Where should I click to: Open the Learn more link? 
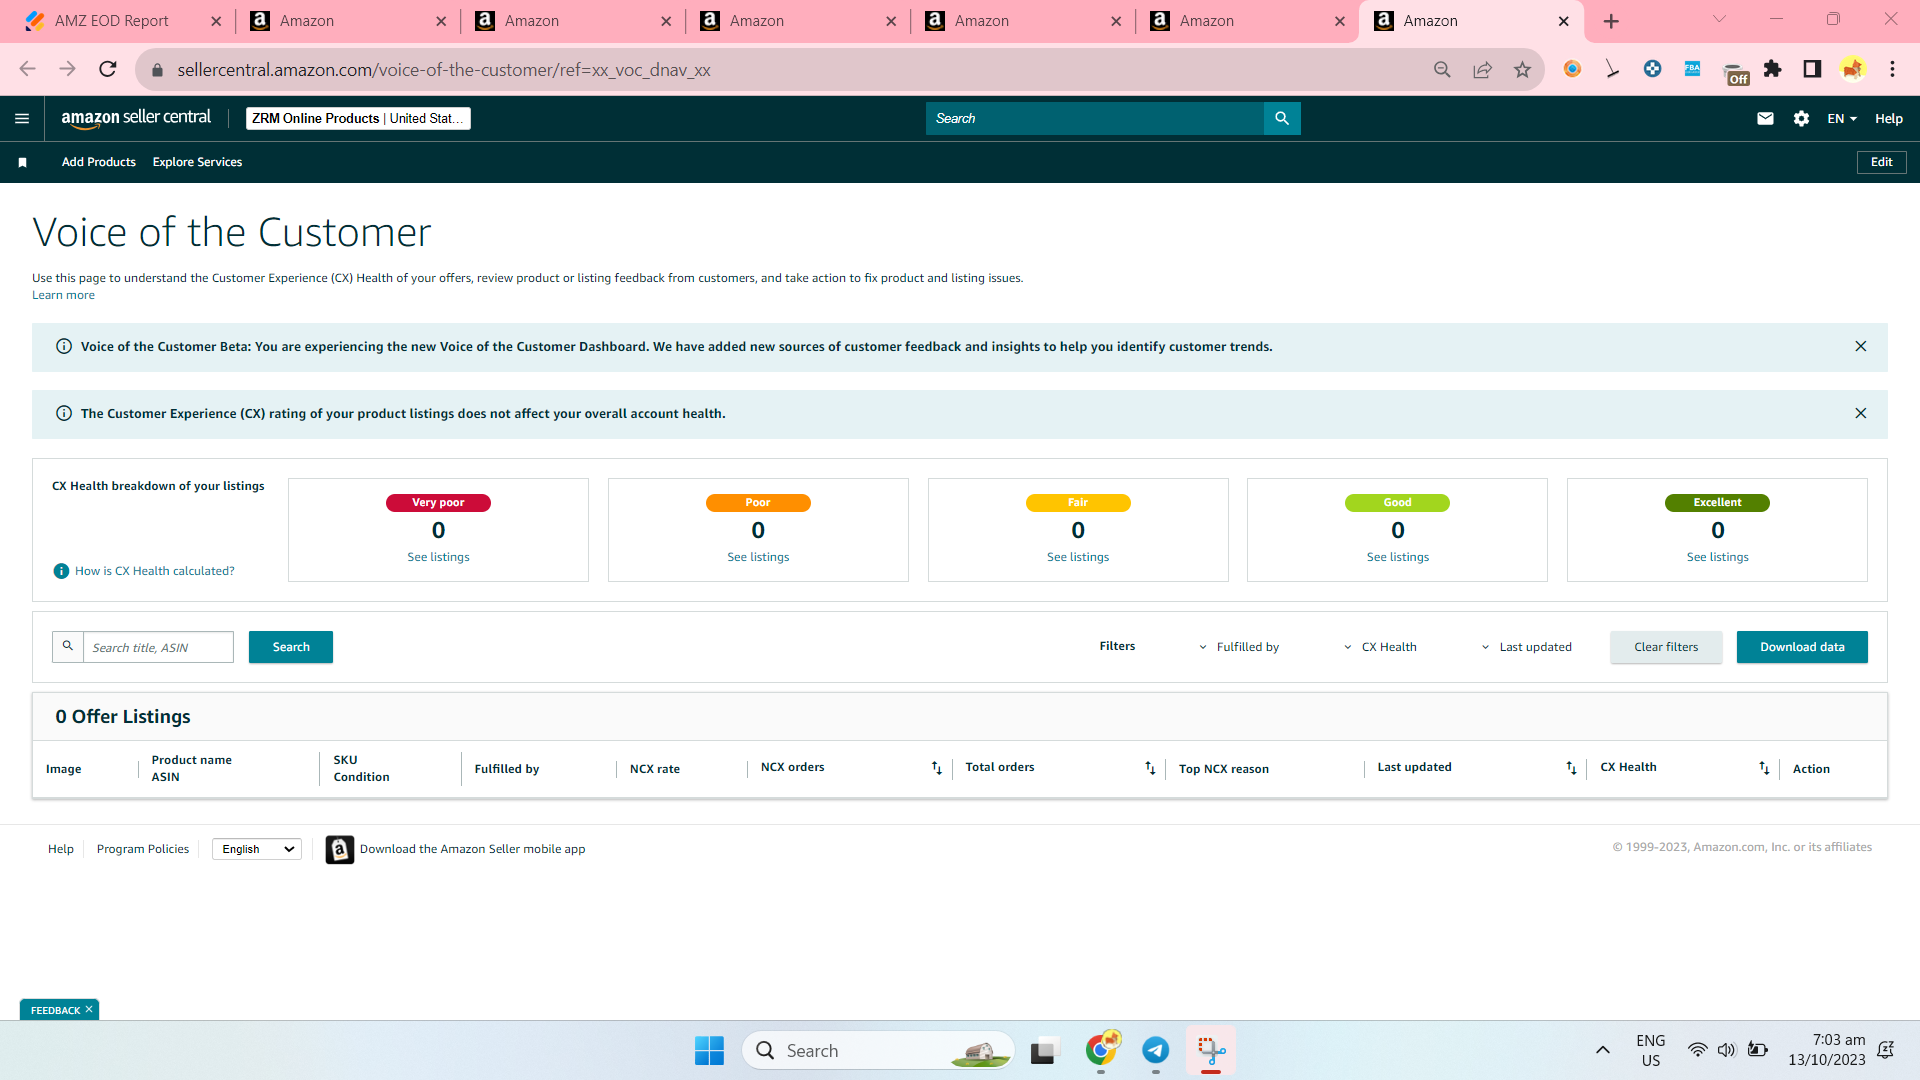pos(63,295)
